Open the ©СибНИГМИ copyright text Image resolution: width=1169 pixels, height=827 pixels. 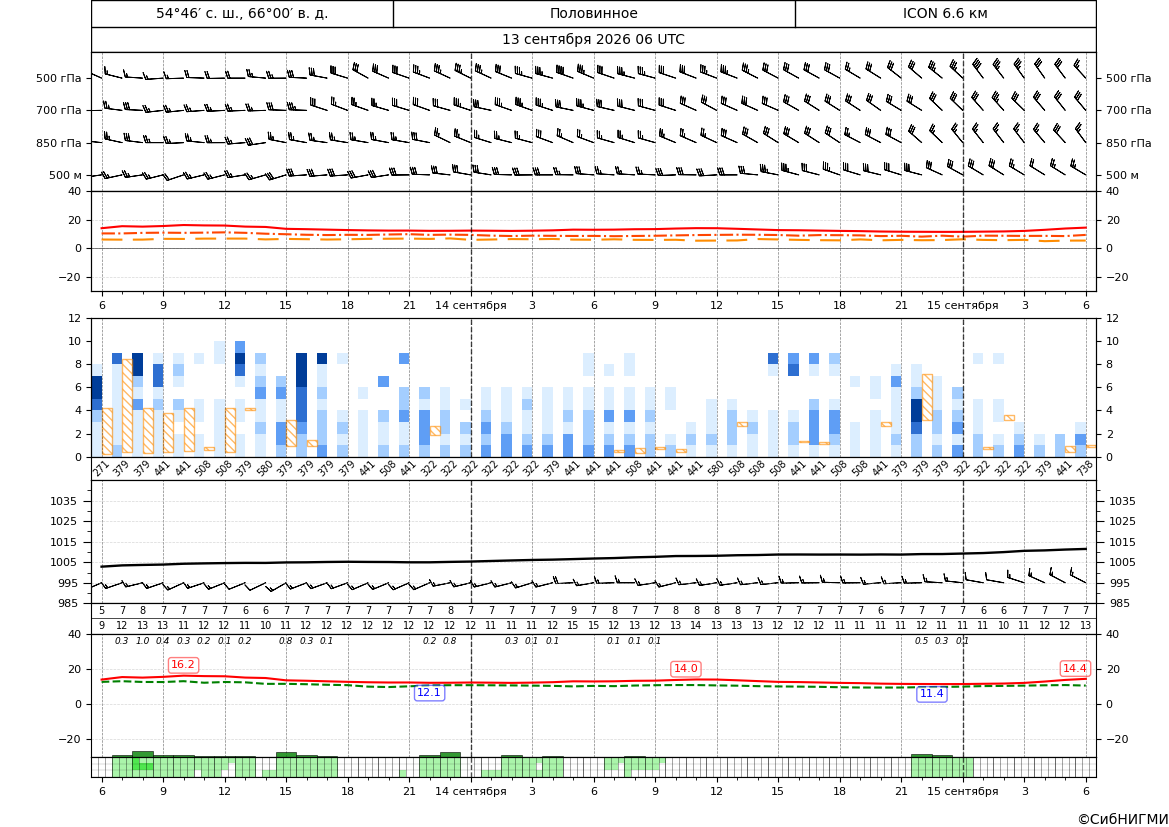pyautogui.click(x=1123, y=819)
